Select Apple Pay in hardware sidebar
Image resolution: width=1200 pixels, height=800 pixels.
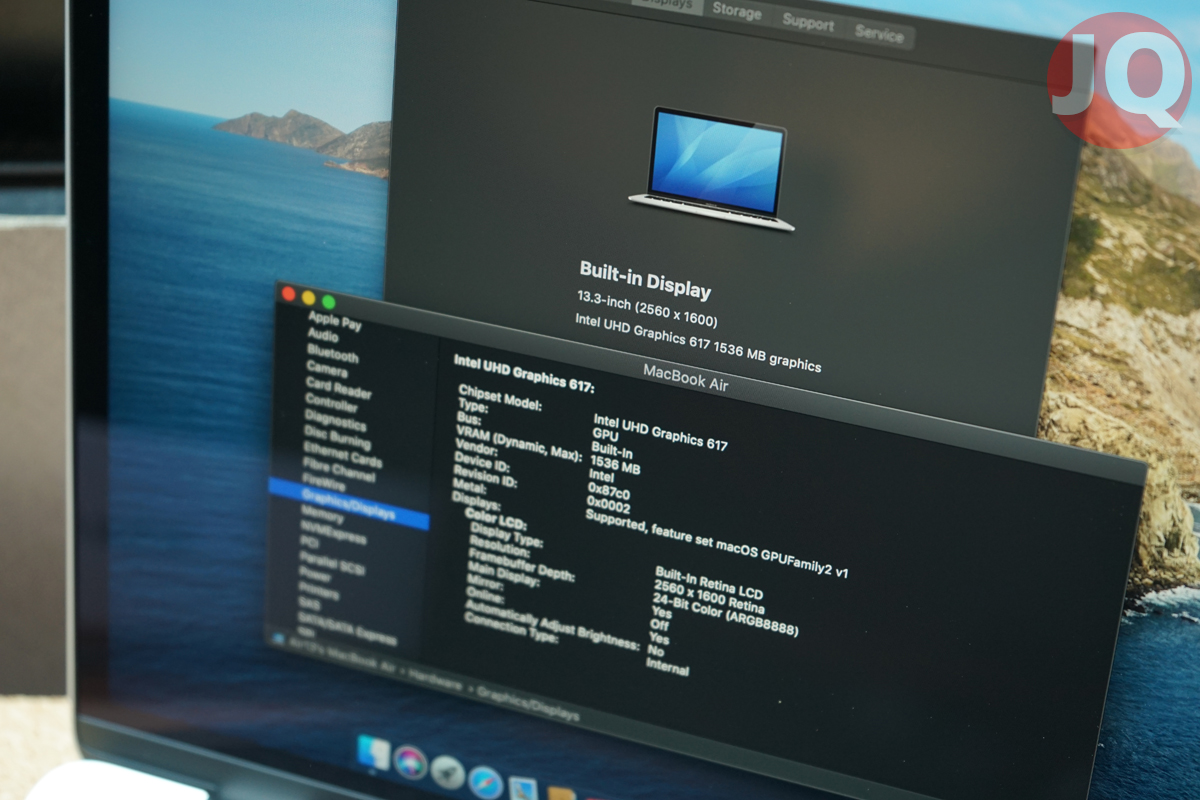coord(335,322)
